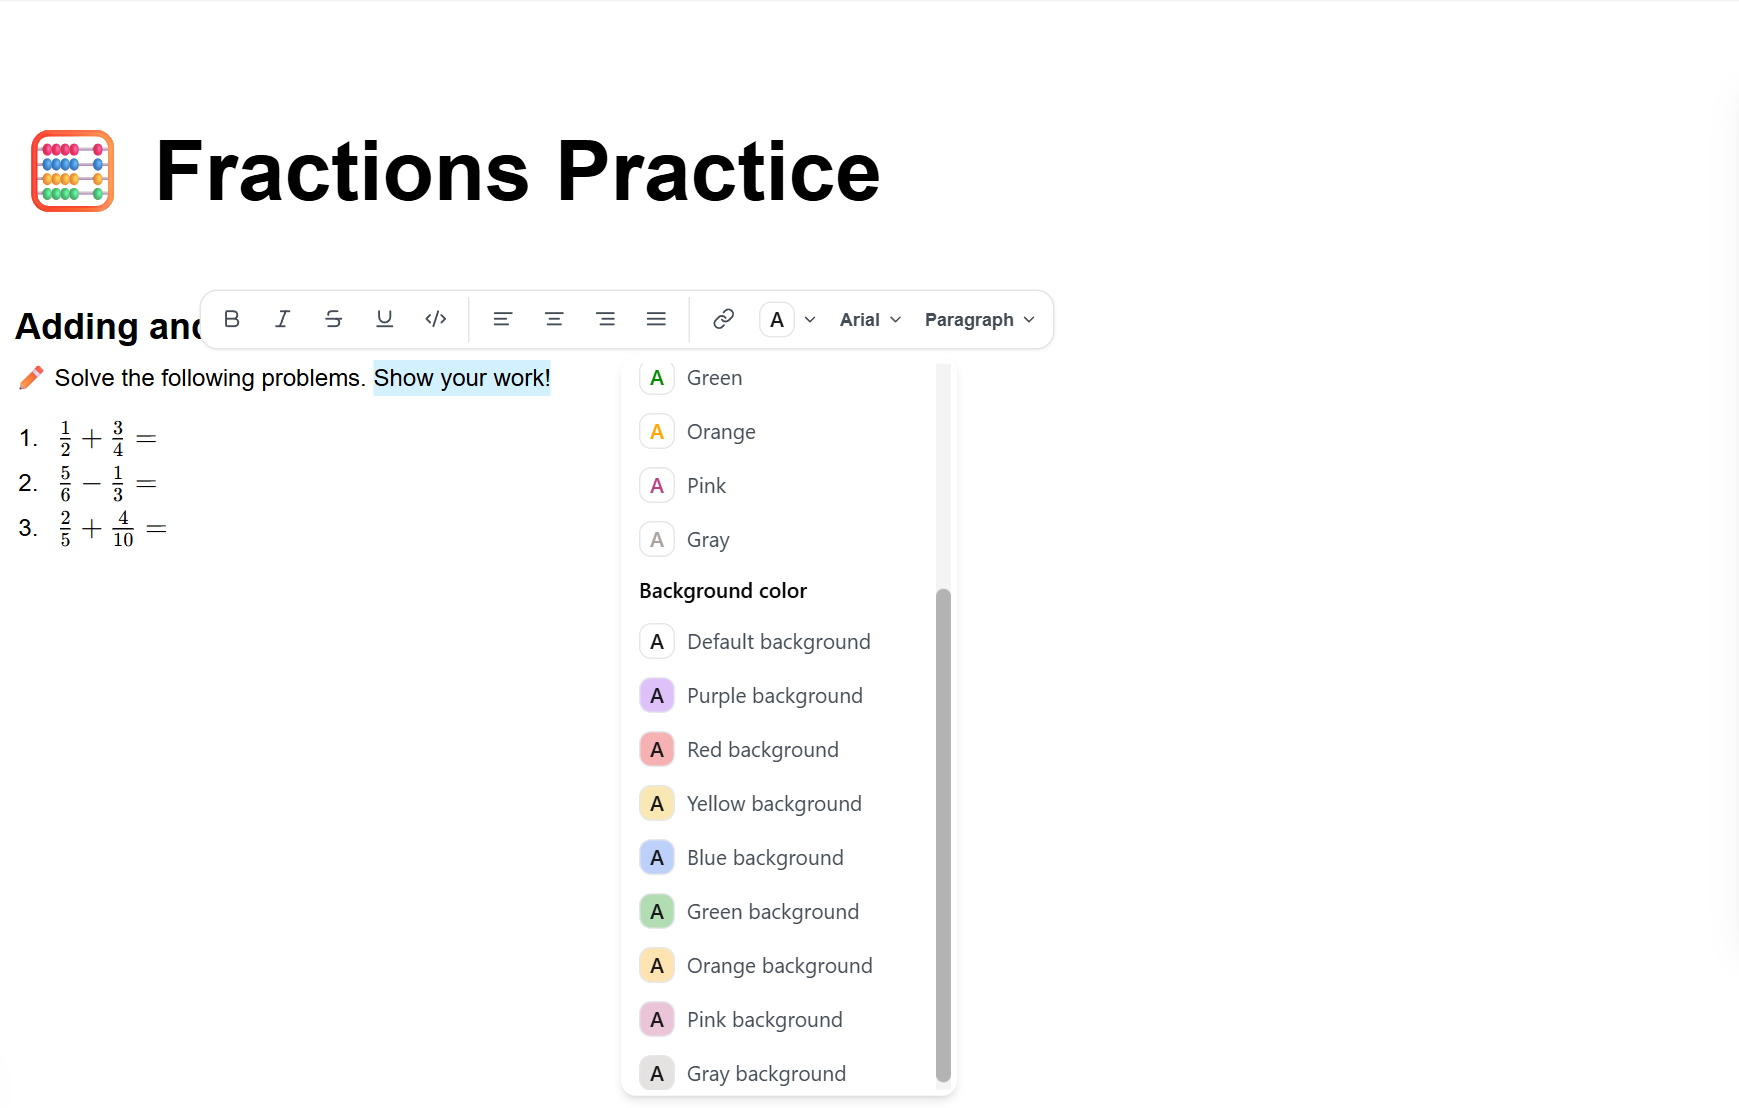Apply italic formatting to selected text
Viewport: 1739px width, 1108px height.
click(x=283, y=319)
